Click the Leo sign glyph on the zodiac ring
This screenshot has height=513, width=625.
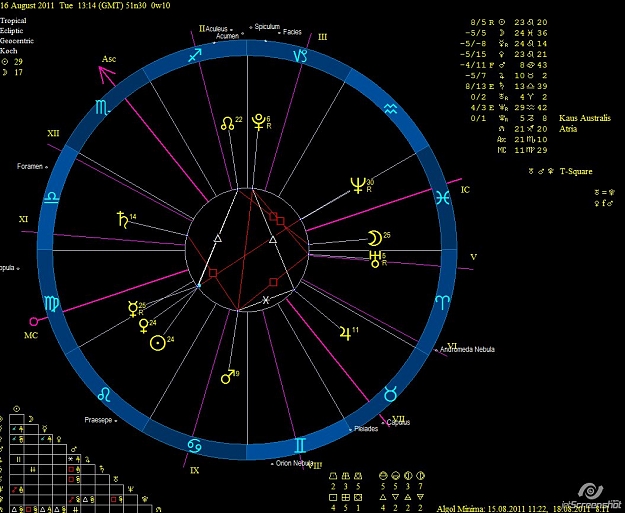click(104, 394)
